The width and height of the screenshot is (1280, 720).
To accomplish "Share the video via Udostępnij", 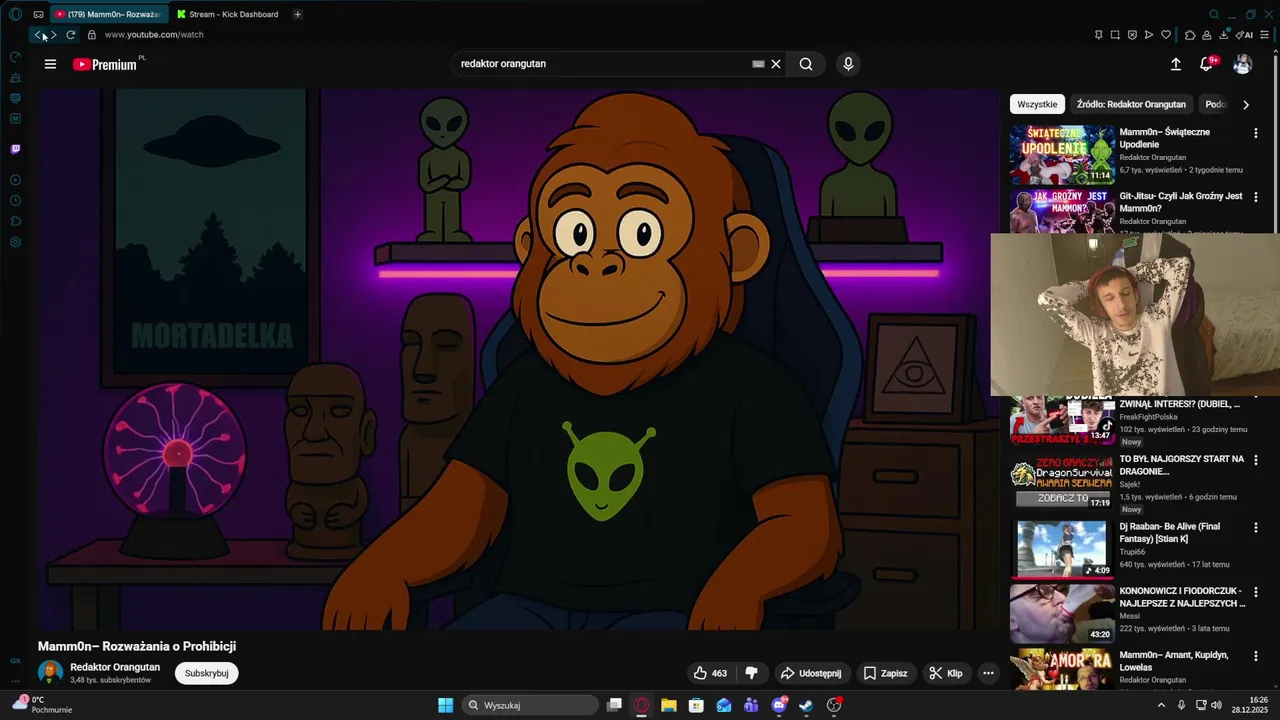I will tap(811, 673).
